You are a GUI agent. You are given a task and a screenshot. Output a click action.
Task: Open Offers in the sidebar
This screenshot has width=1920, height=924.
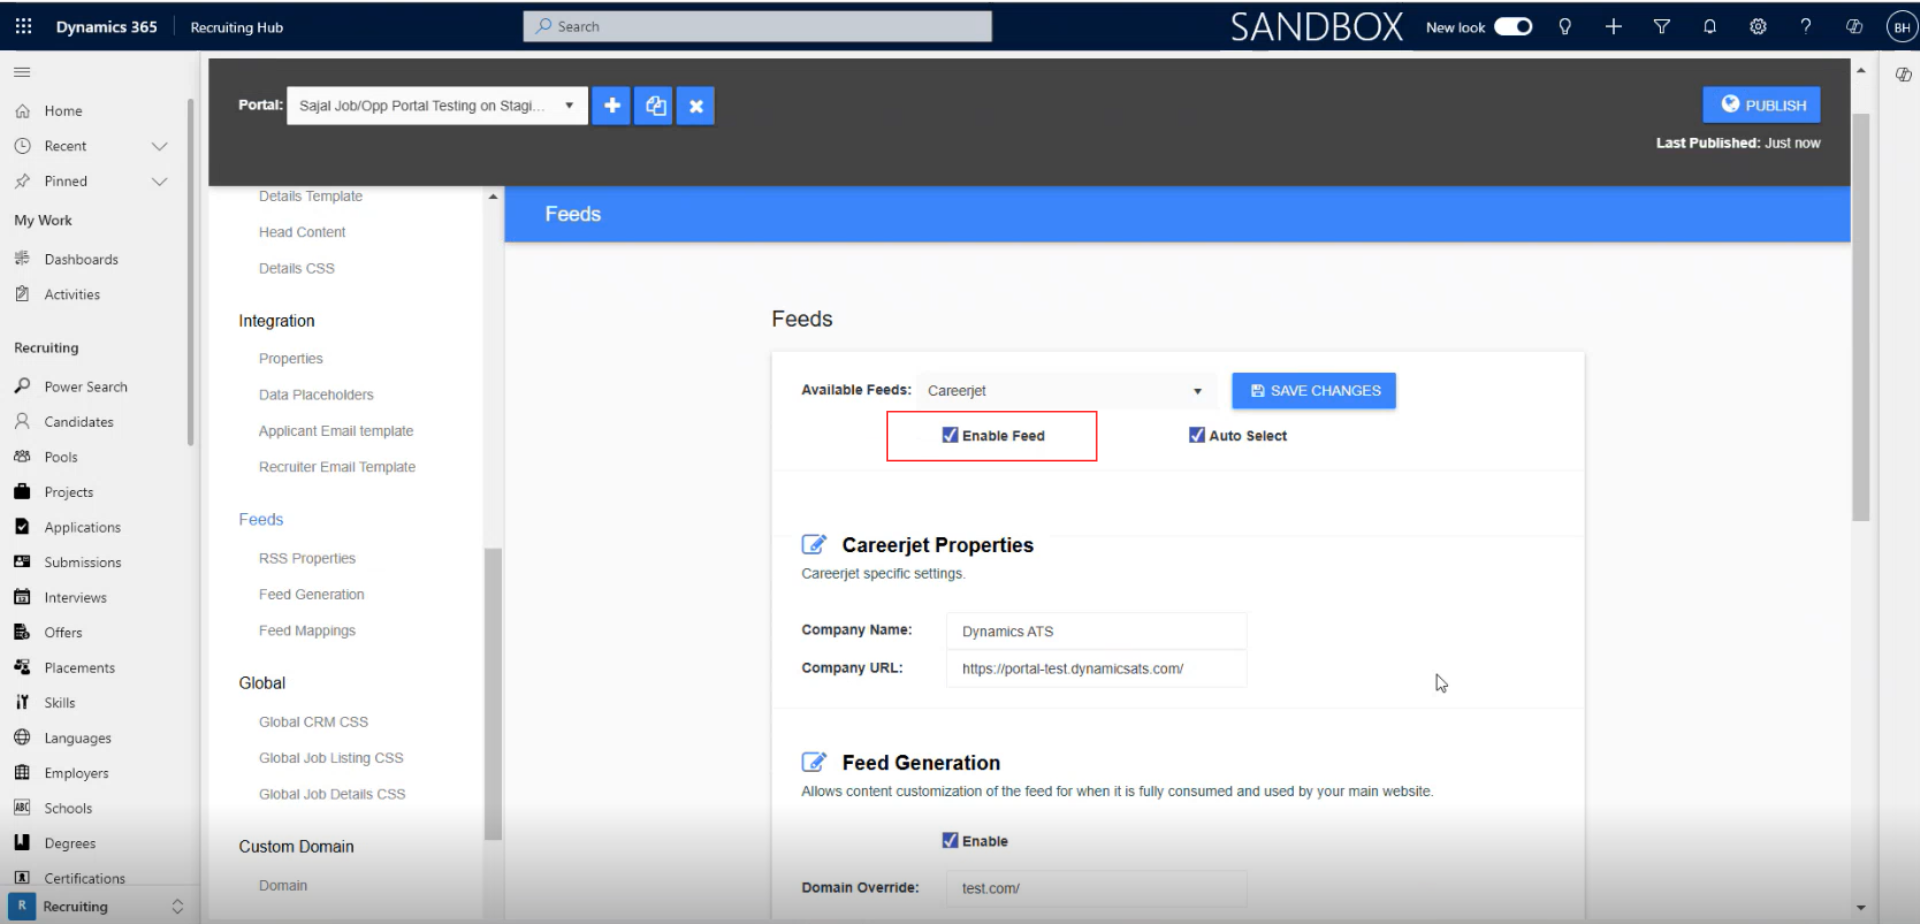63,632
